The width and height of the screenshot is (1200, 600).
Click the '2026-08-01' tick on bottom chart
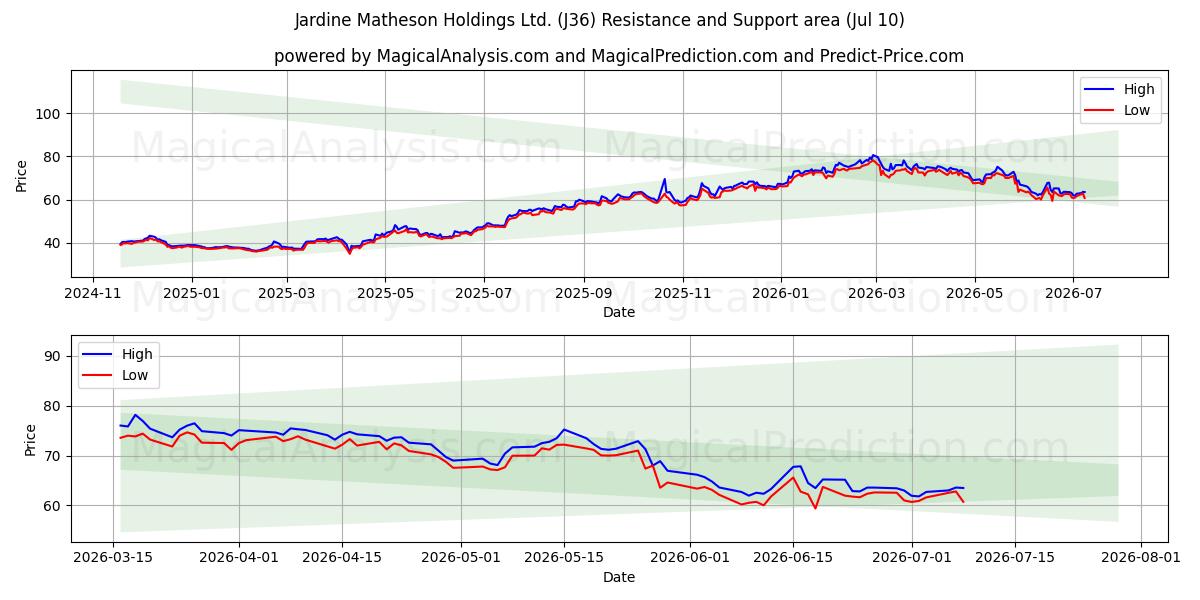1140,559
